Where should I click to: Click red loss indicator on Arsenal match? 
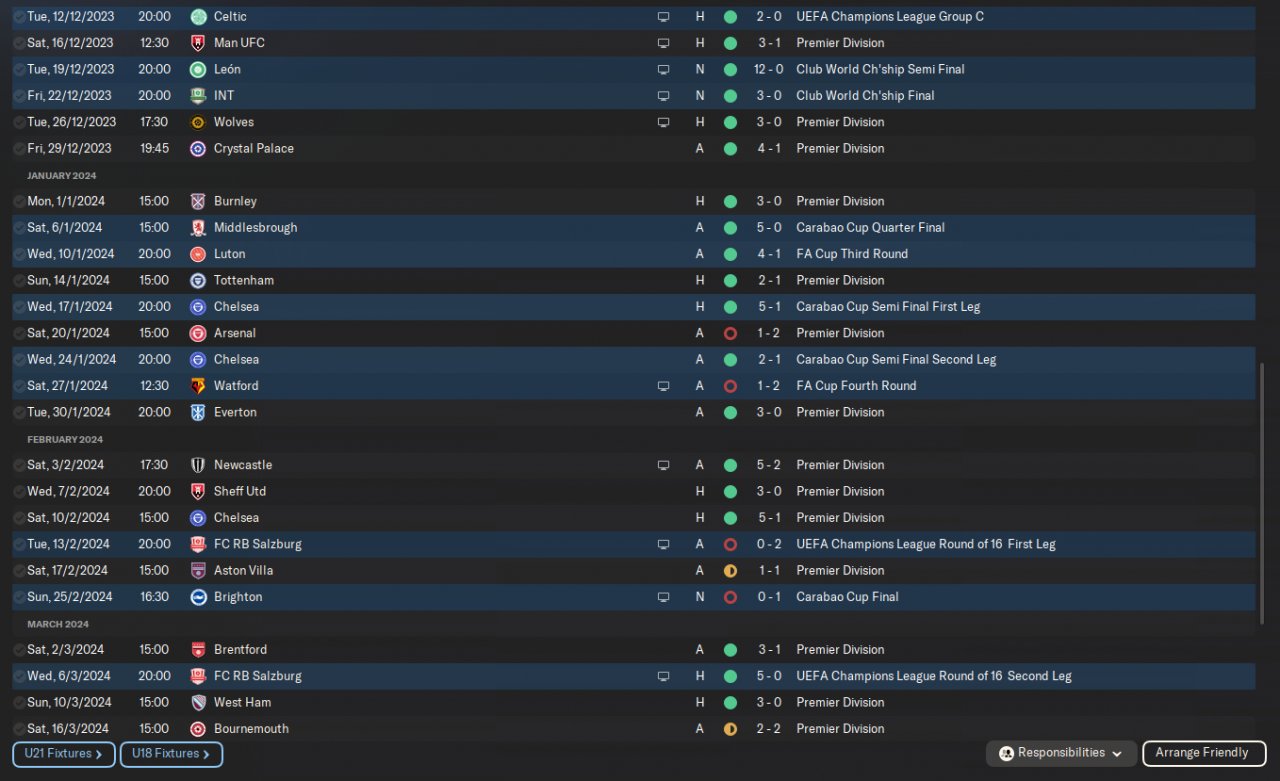point(730,333)
